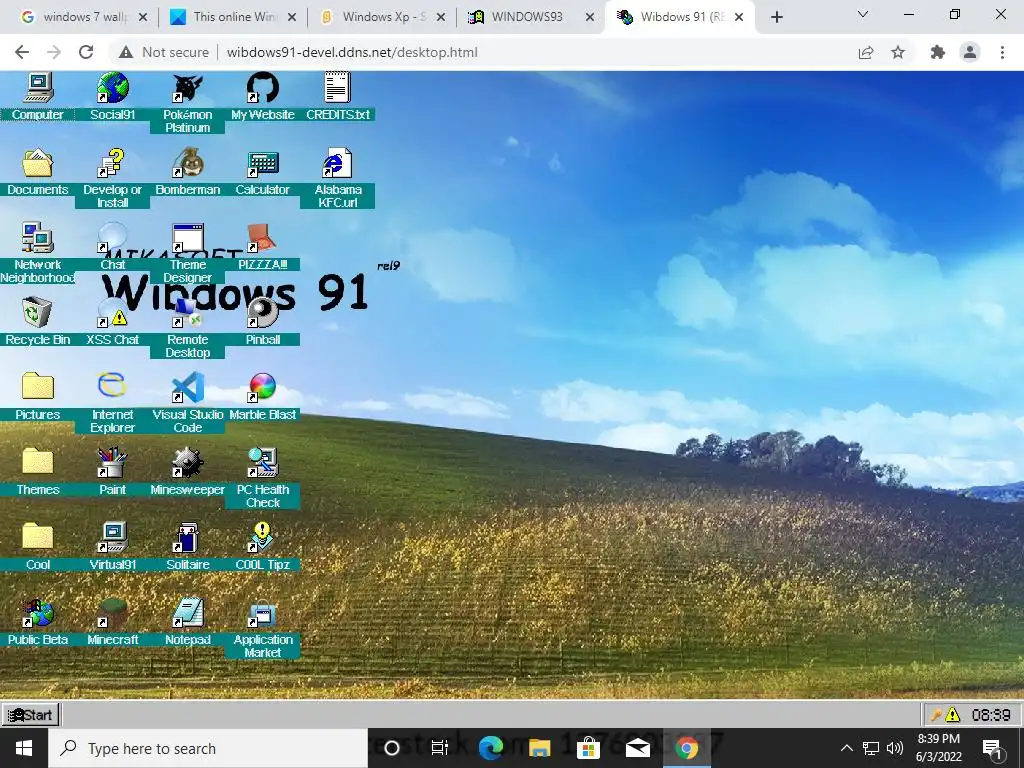The image size is (1024, 768).
Task: Focus the browser address bar URL
Action: (352, 52)
